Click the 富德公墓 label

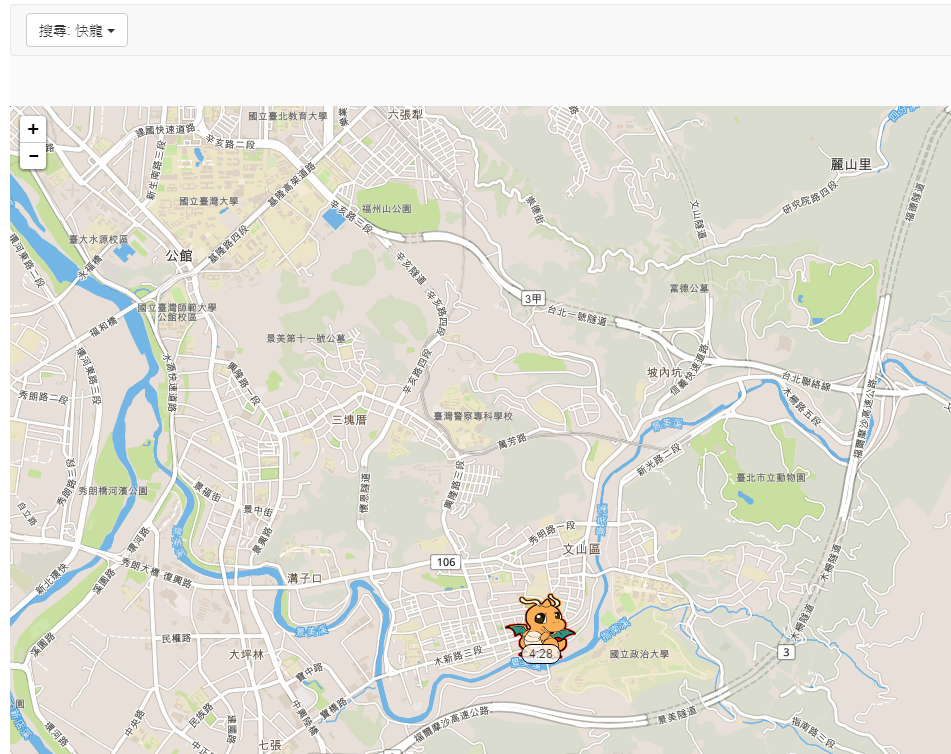click(689, 288)
